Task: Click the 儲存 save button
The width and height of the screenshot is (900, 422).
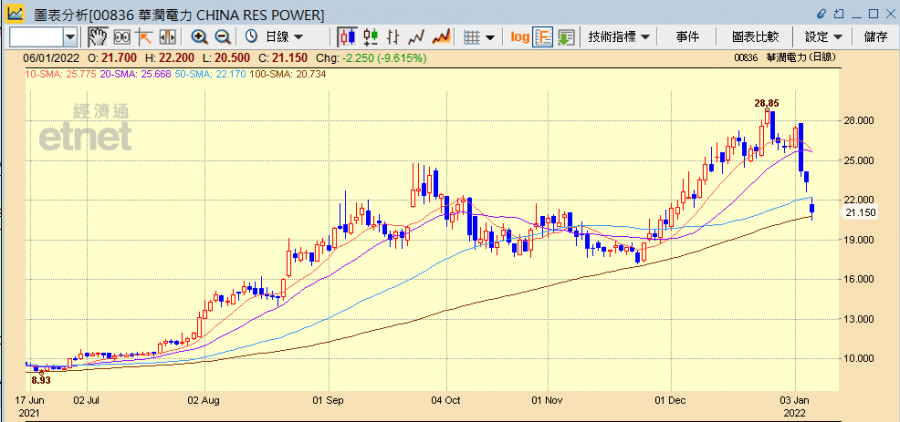Action: pyautogui.click(x=875, y=37)
